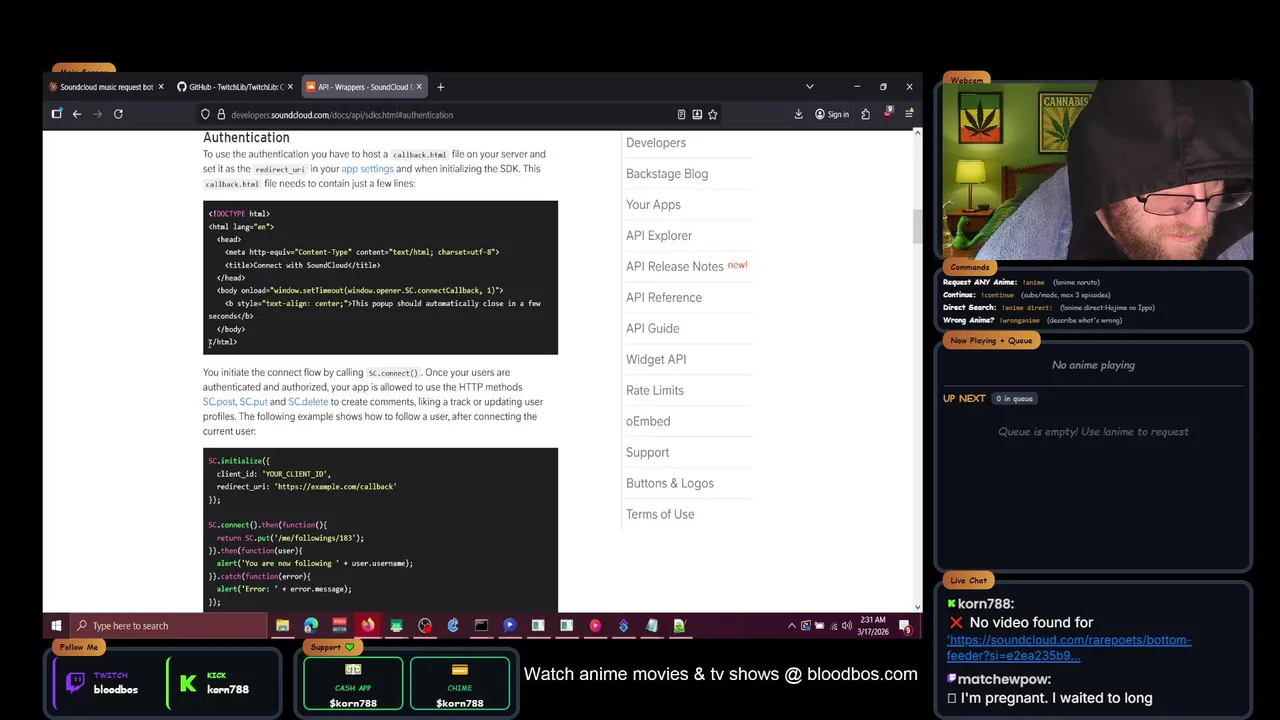
Task: Open Voicemeeter from the taskbar
Action: point(339,626)
